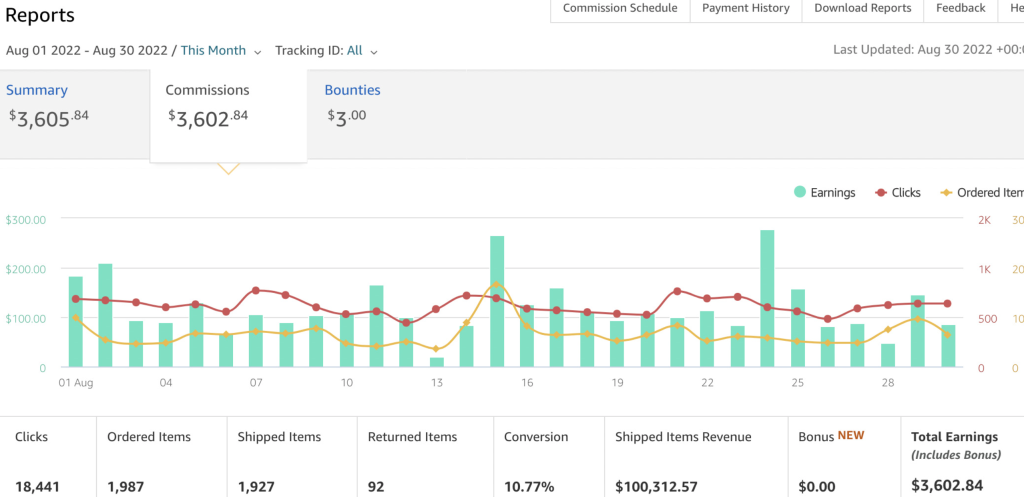Click the Download Reports button
Viewport: 1024px width, 497px height.
coord(862,8)
